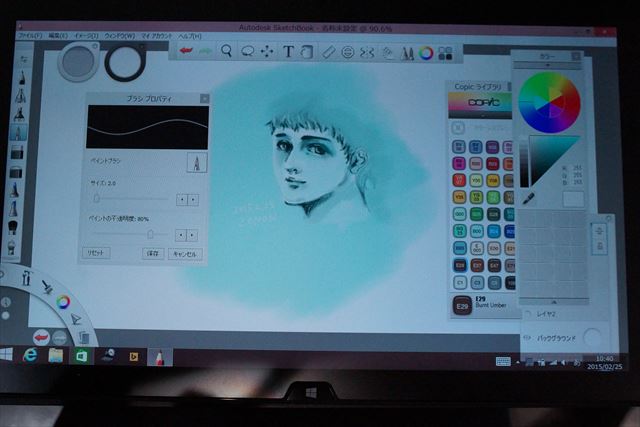Open the マイアカウント menu
Image resolution: width=640 pixels, height=427 pixels.
click(x=156, y=36)
